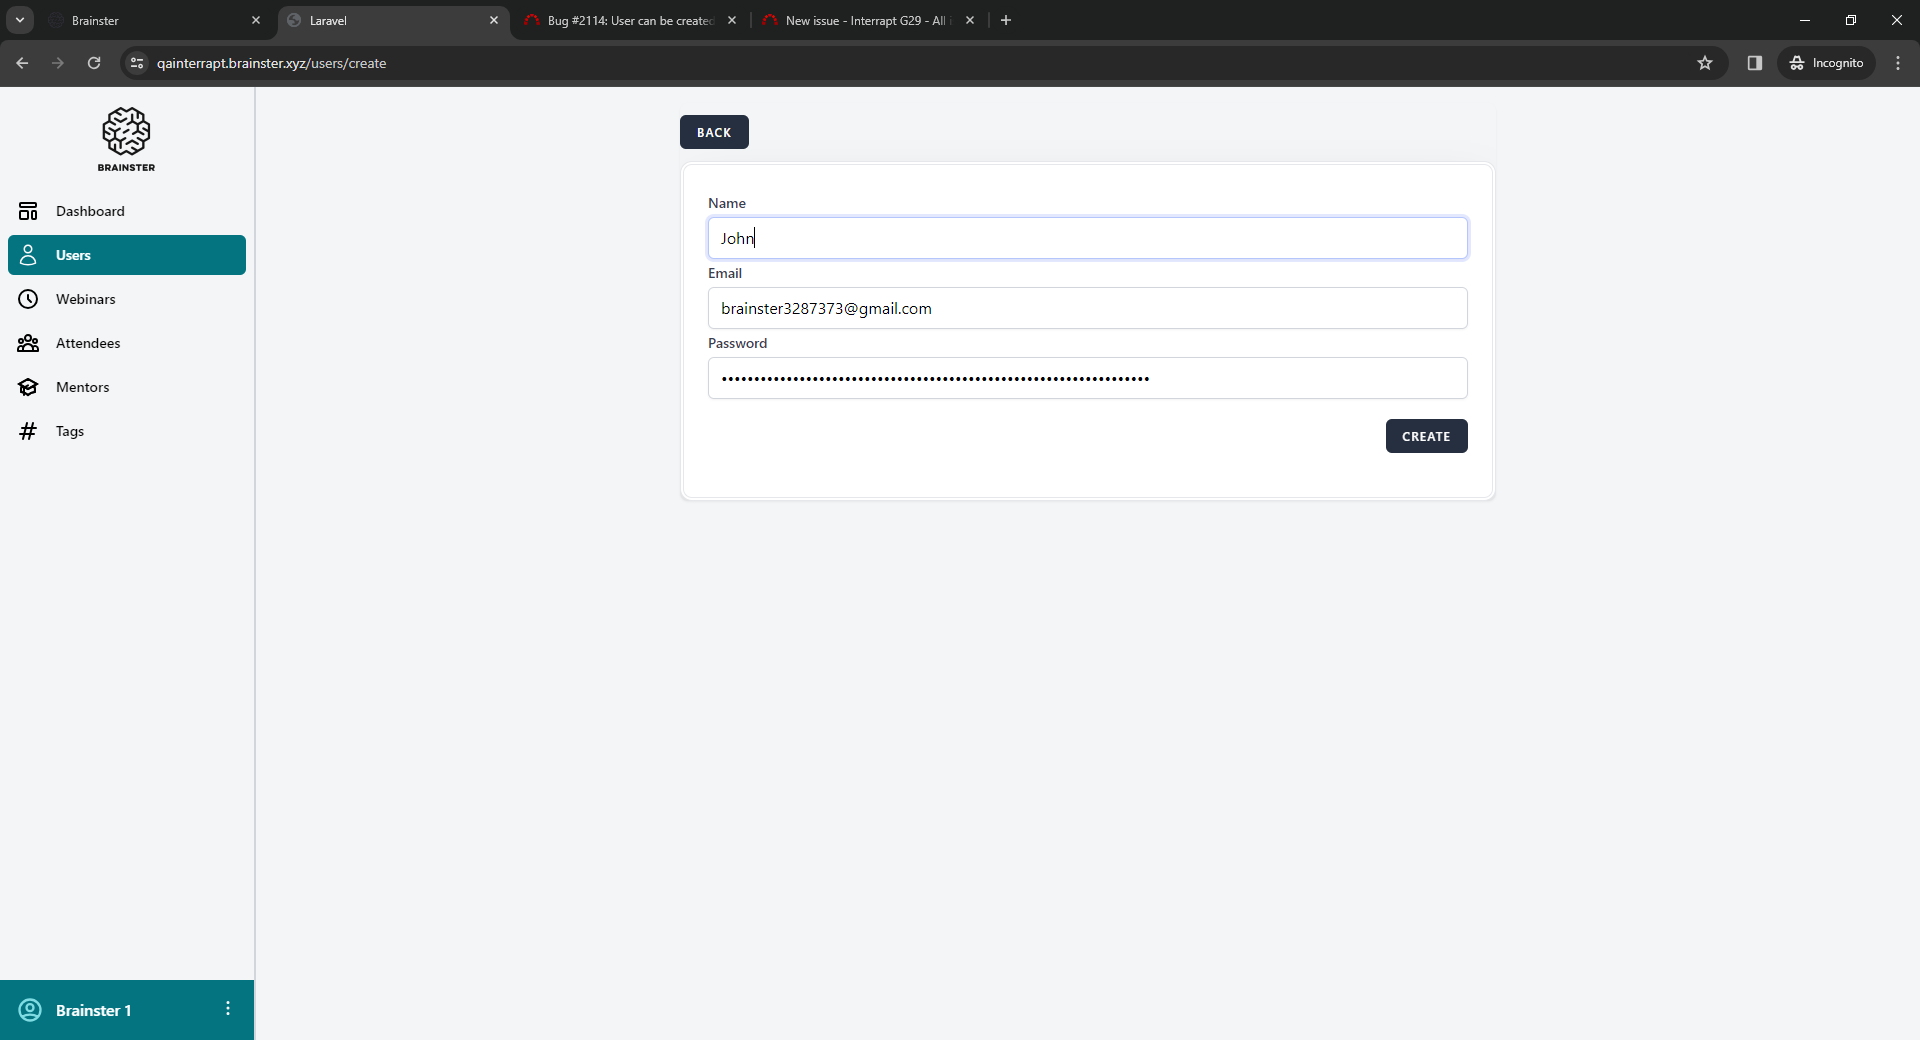Open Webinars via the clock icon
Screen dimensions: 1920x1040
28,299
